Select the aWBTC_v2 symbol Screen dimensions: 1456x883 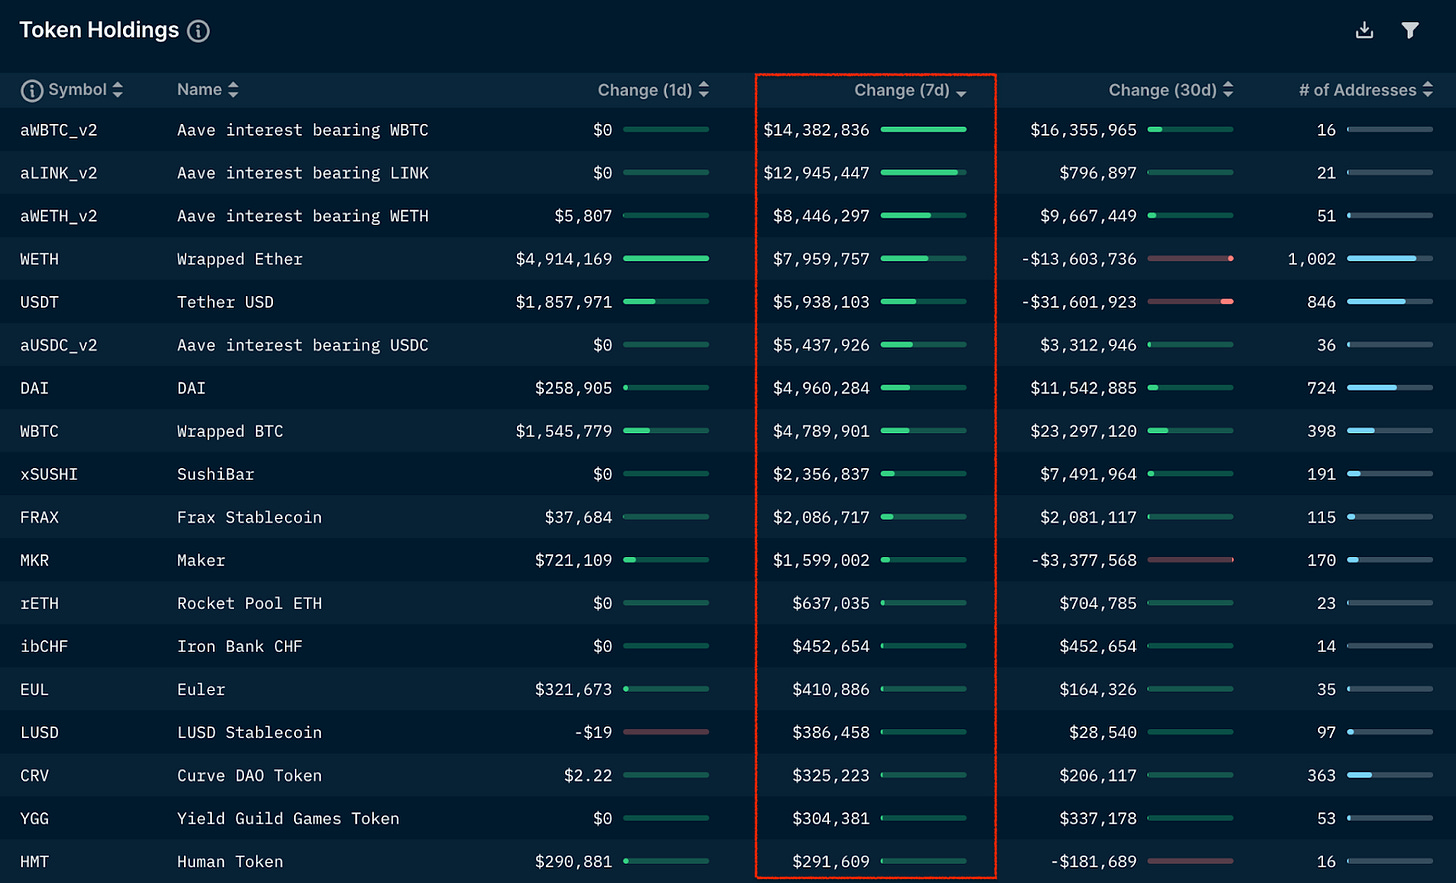[x=59, y=130]
